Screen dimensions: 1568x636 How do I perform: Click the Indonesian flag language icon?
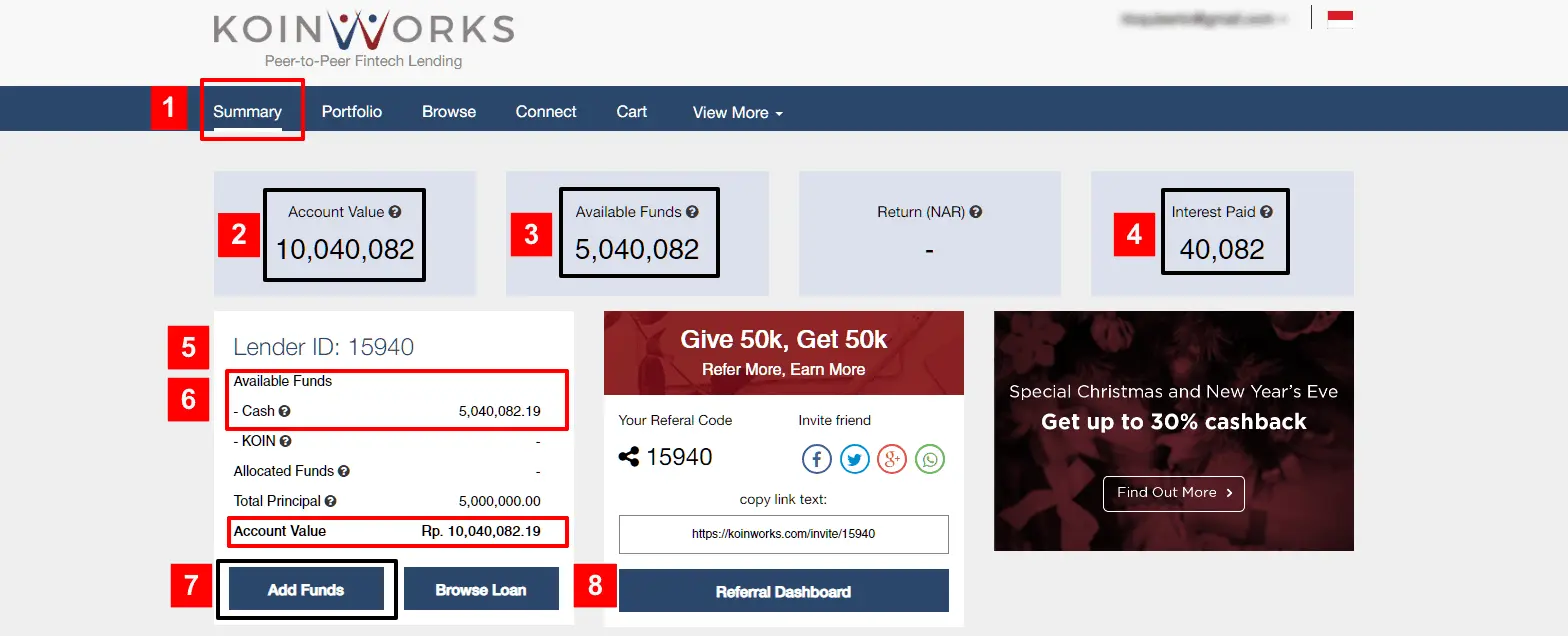1339,19
